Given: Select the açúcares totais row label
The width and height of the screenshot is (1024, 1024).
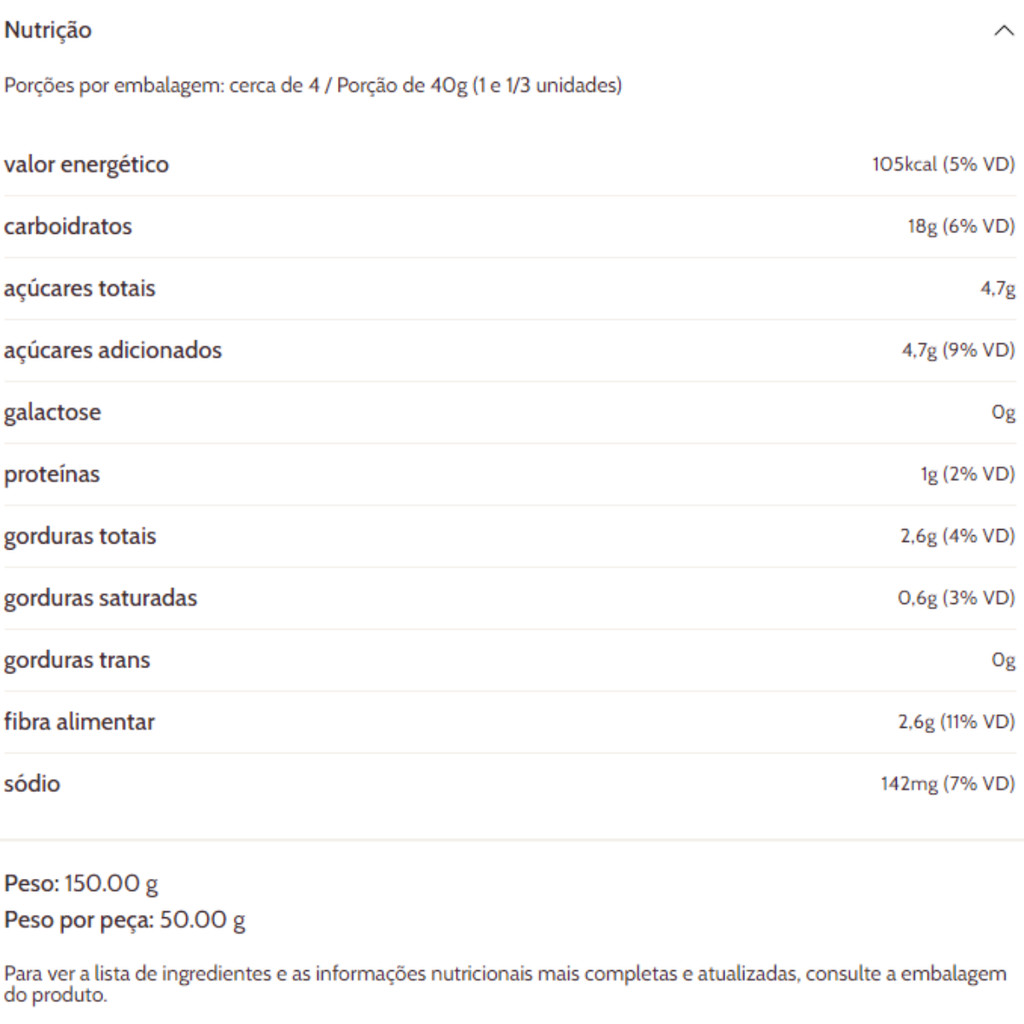Looking at the screenshot, I should (80, 289).
